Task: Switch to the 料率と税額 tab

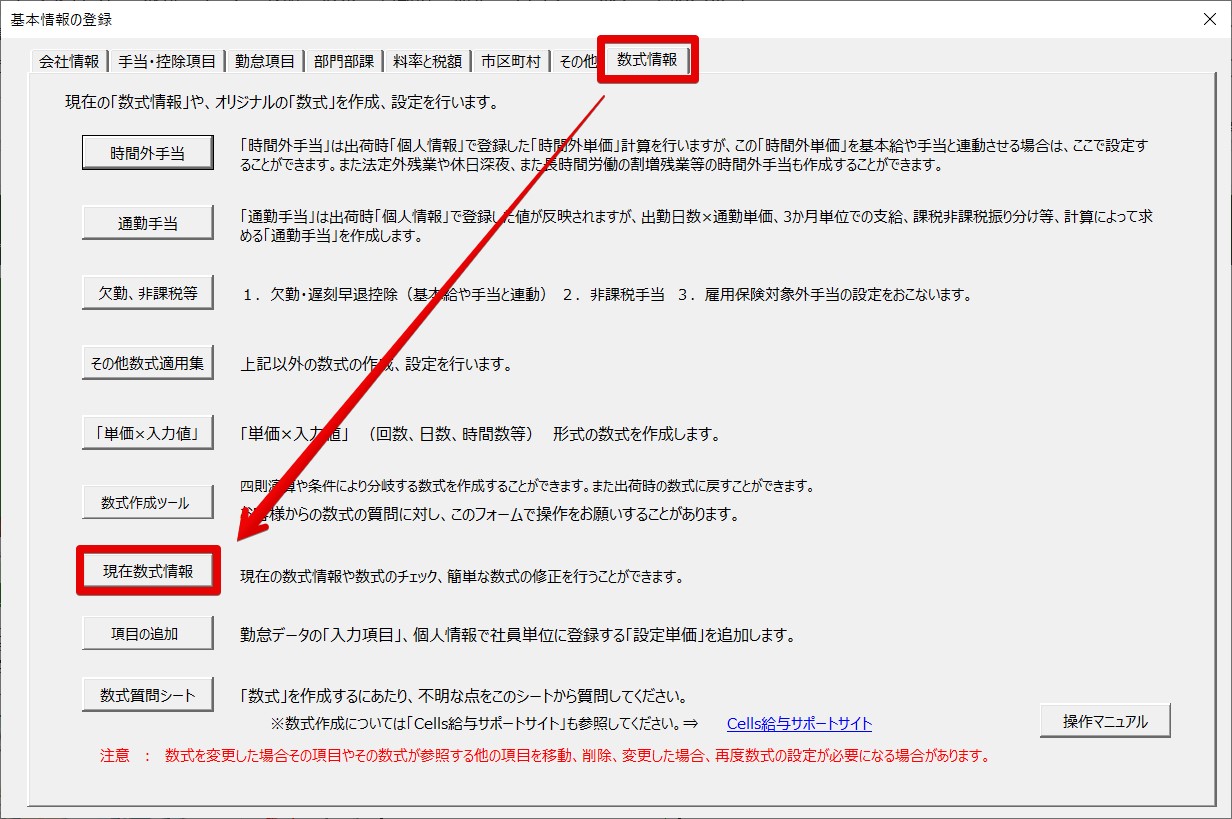Action: 427,62
